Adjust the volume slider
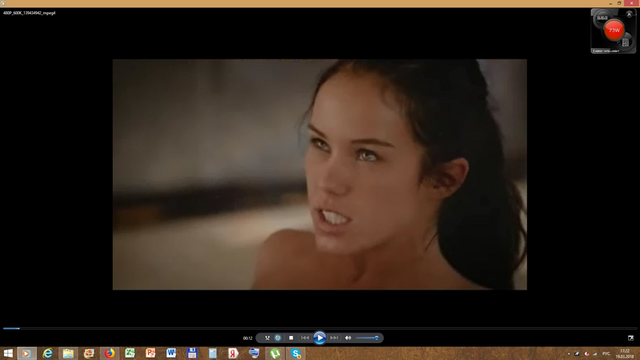 tap(367, 338)
